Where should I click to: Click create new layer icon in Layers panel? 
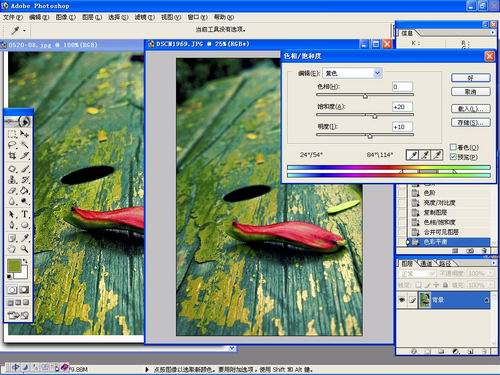click(x=470, y=351)
